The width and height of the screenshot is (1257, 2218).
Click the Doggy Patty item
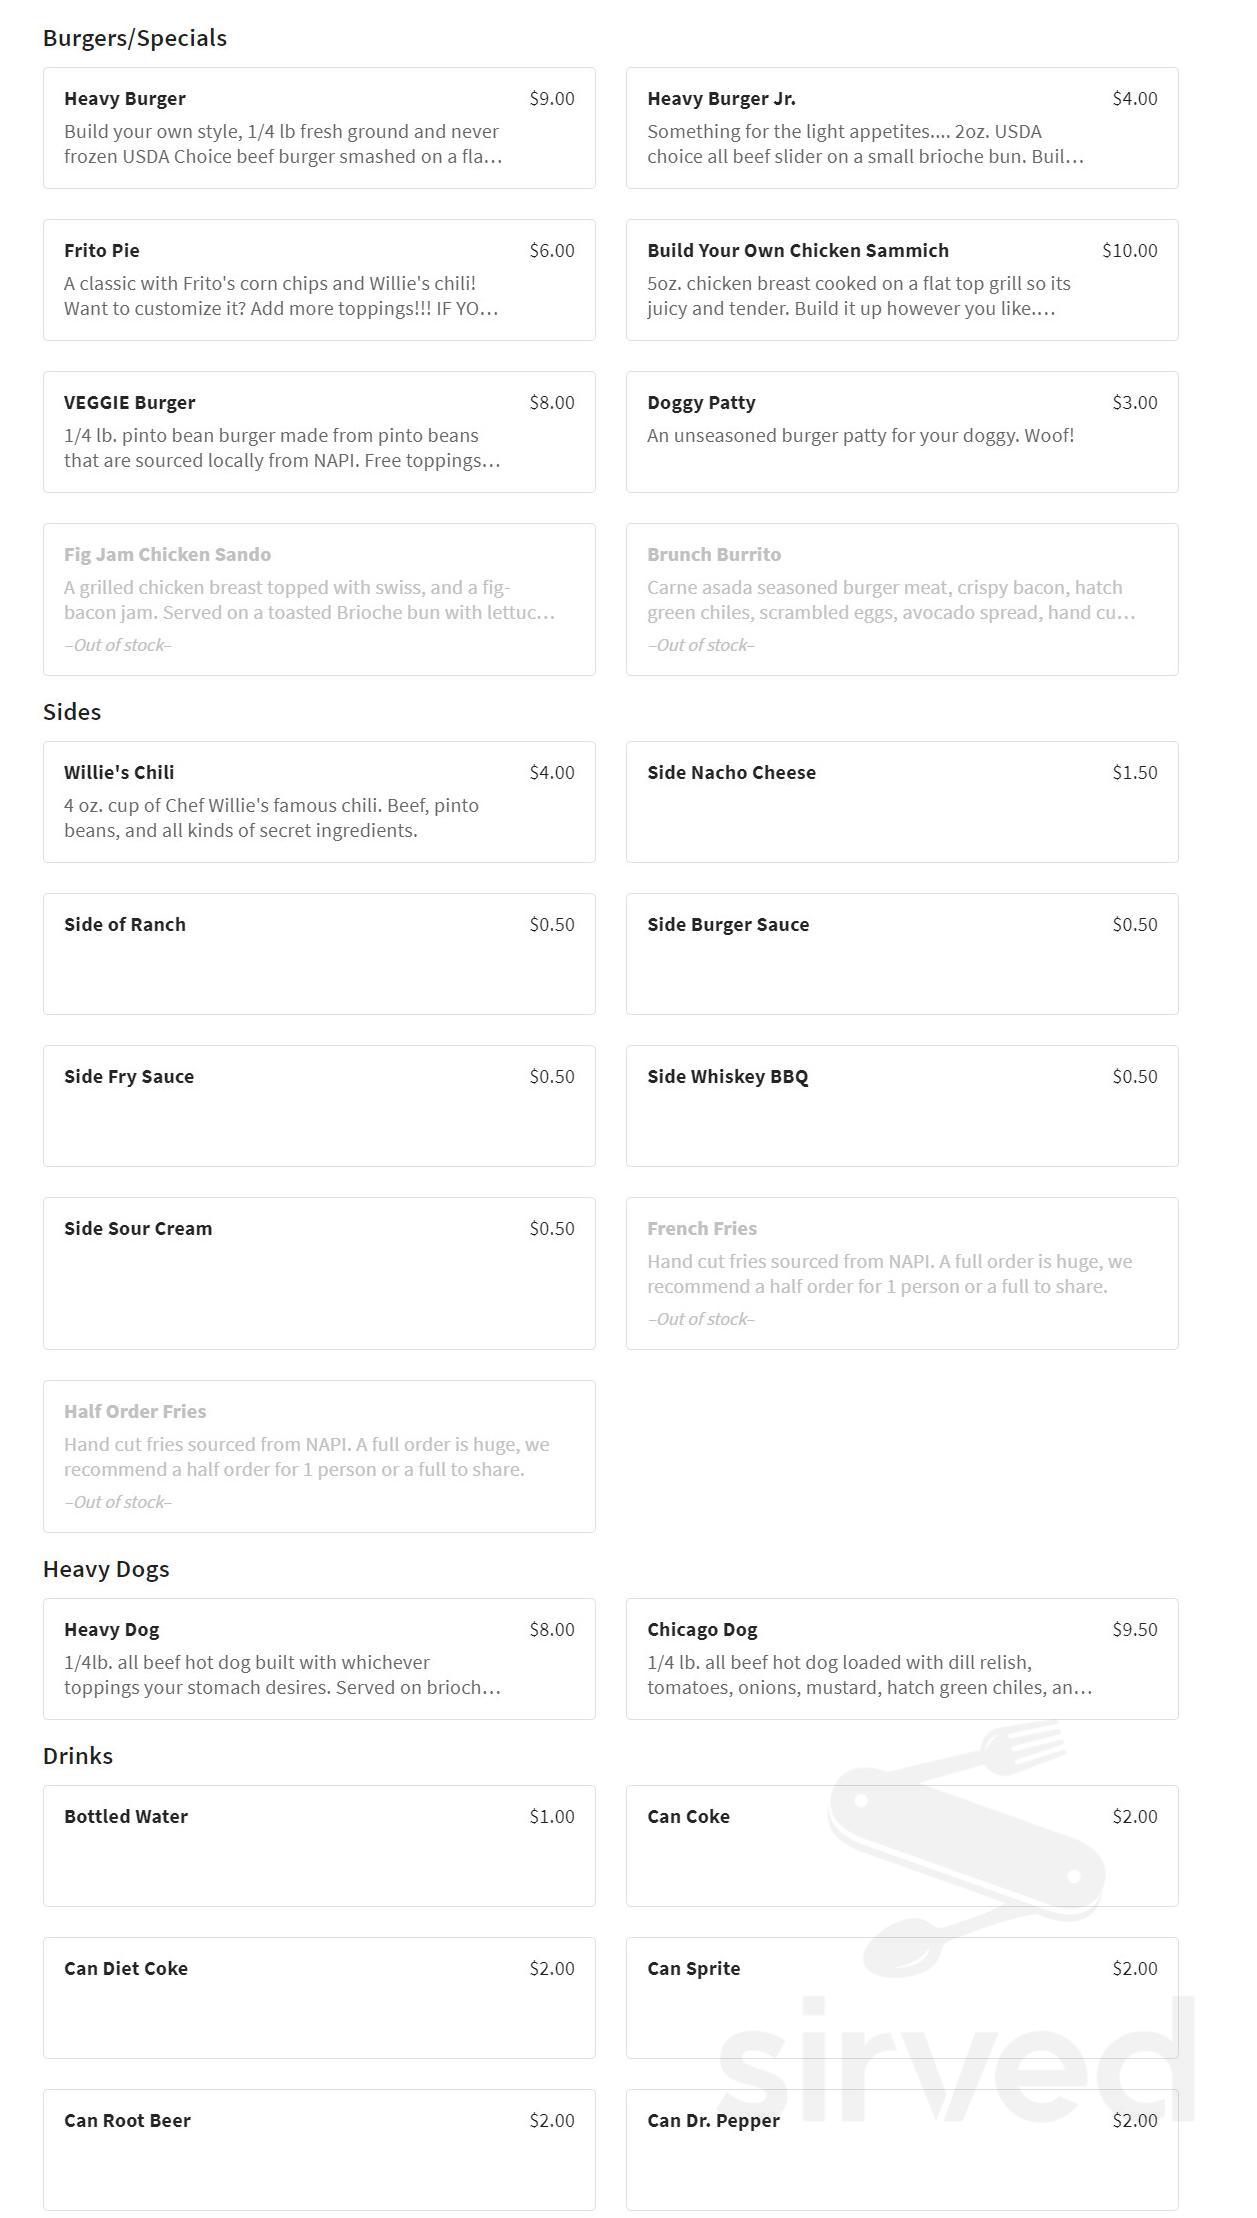pyautogui.click(x=901, y=432)
